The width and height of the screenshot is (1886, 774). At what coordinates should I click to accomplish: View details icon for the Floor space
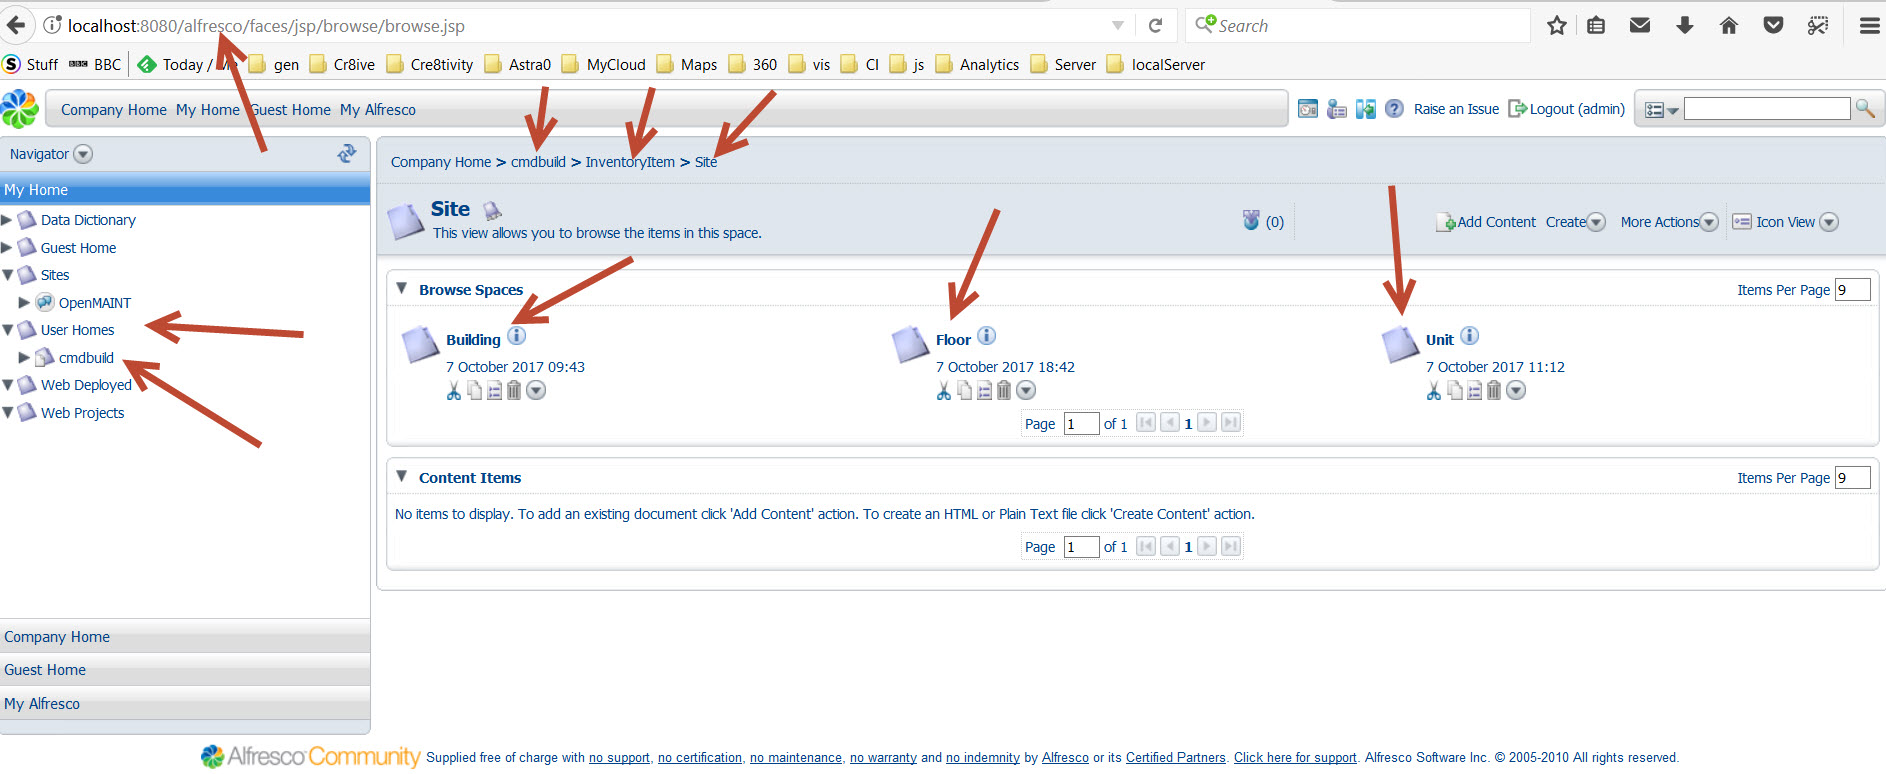[x=984, y=391]
